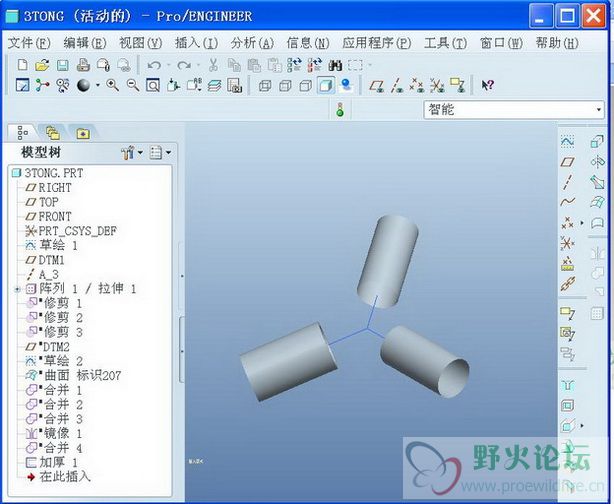
Task: Click the context help arrow icon
Action: click(x=488, y=85)
